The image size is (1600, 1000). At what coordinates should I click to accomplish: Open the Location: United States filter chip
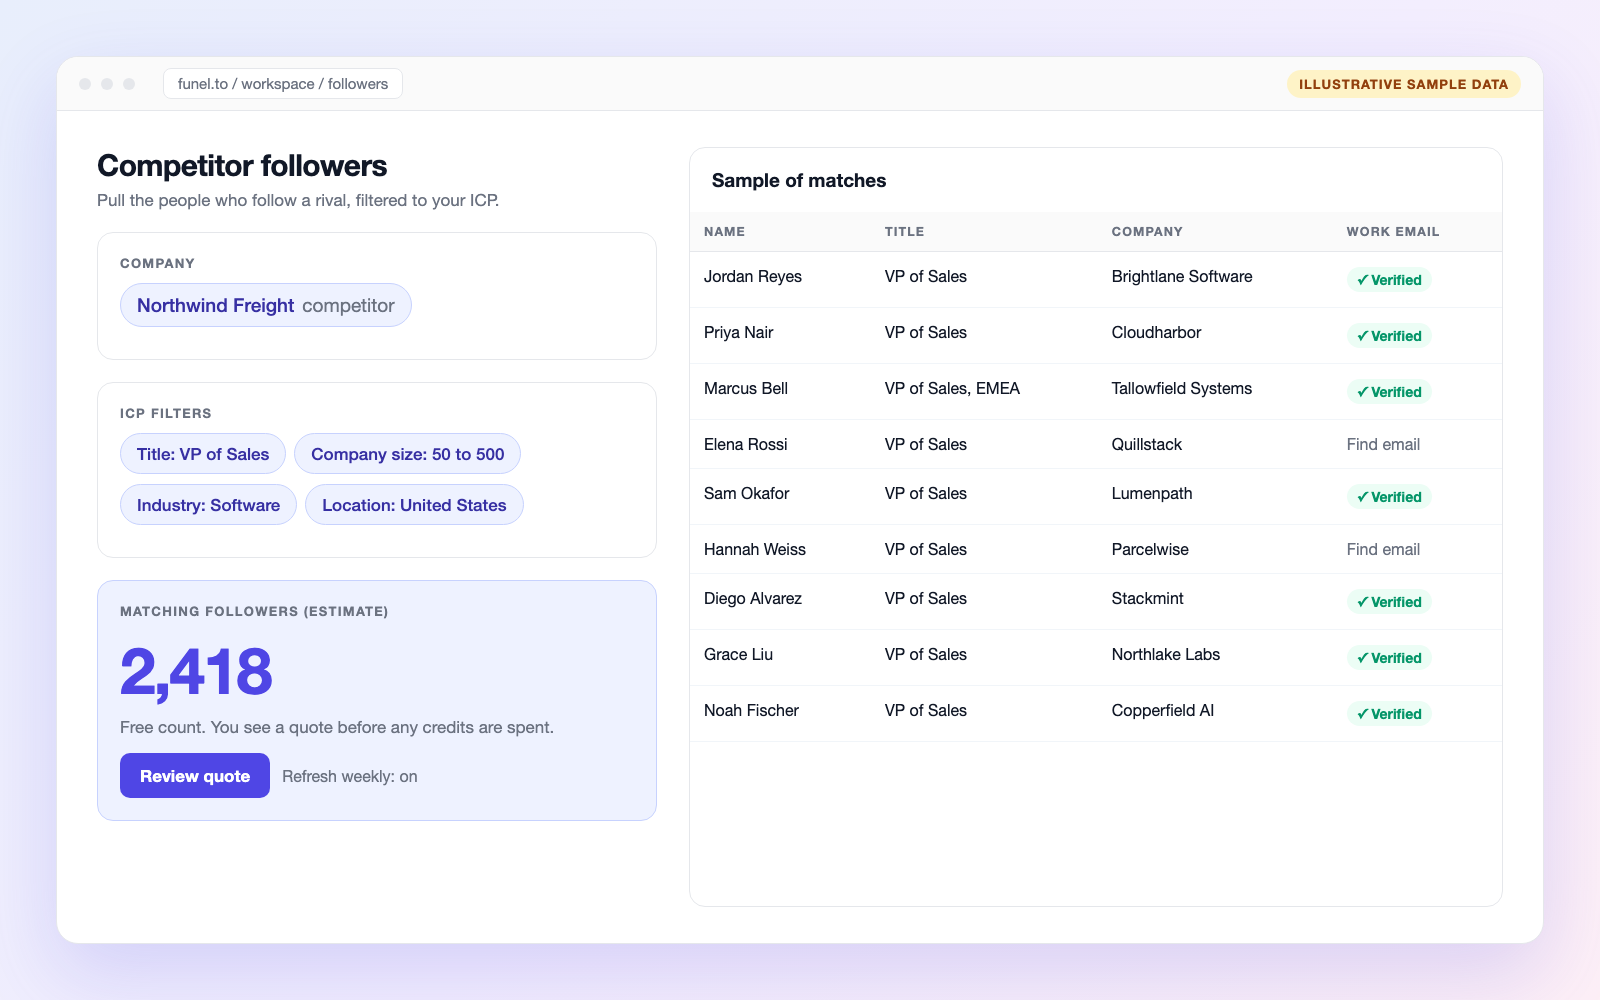[414, 505]
